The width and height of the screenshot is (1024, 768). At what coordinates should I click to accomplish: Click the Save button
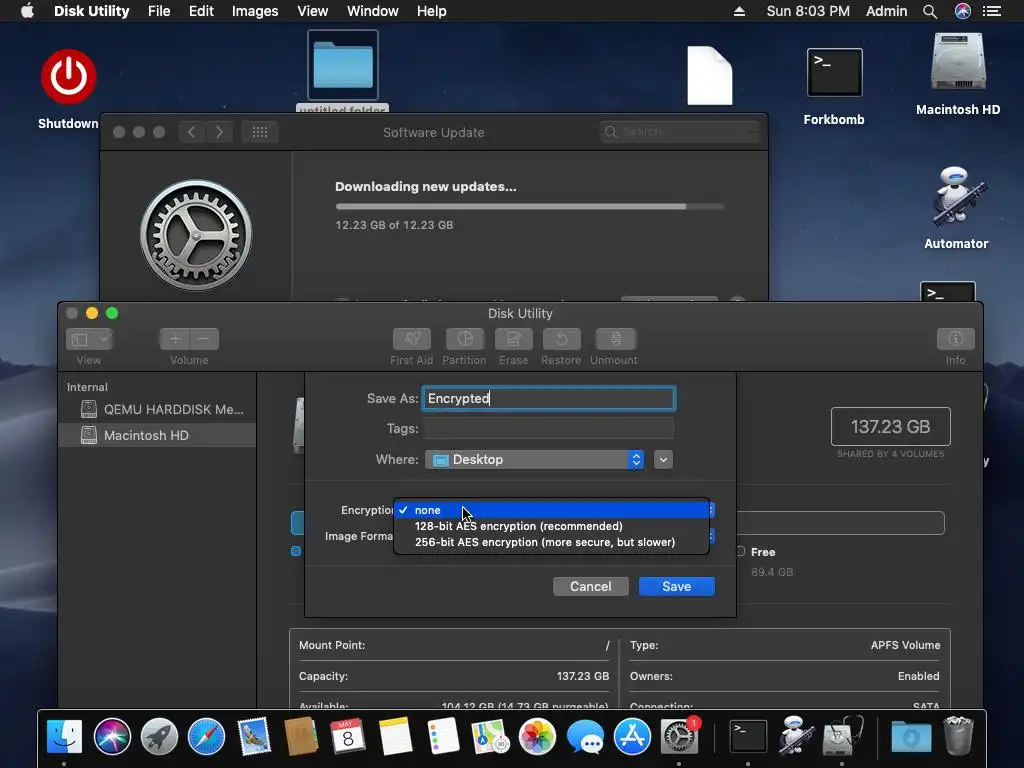(677, 586)
